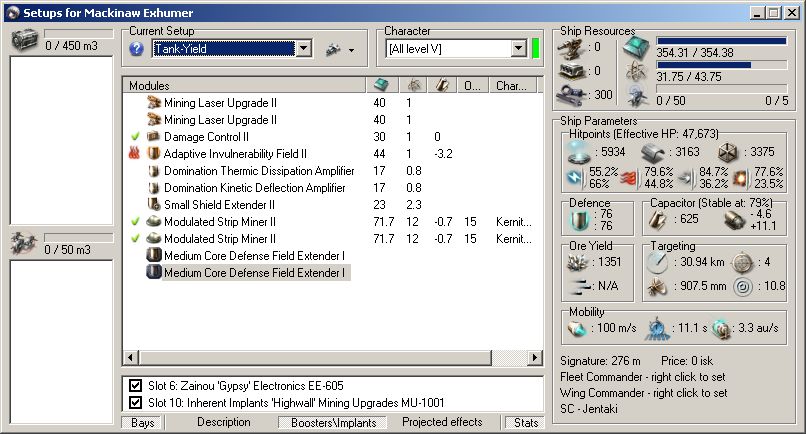The image size is (806, 434).
Task: Click the launcher hardpoints icon in Ship Resources
Action: tap(572, 71)
